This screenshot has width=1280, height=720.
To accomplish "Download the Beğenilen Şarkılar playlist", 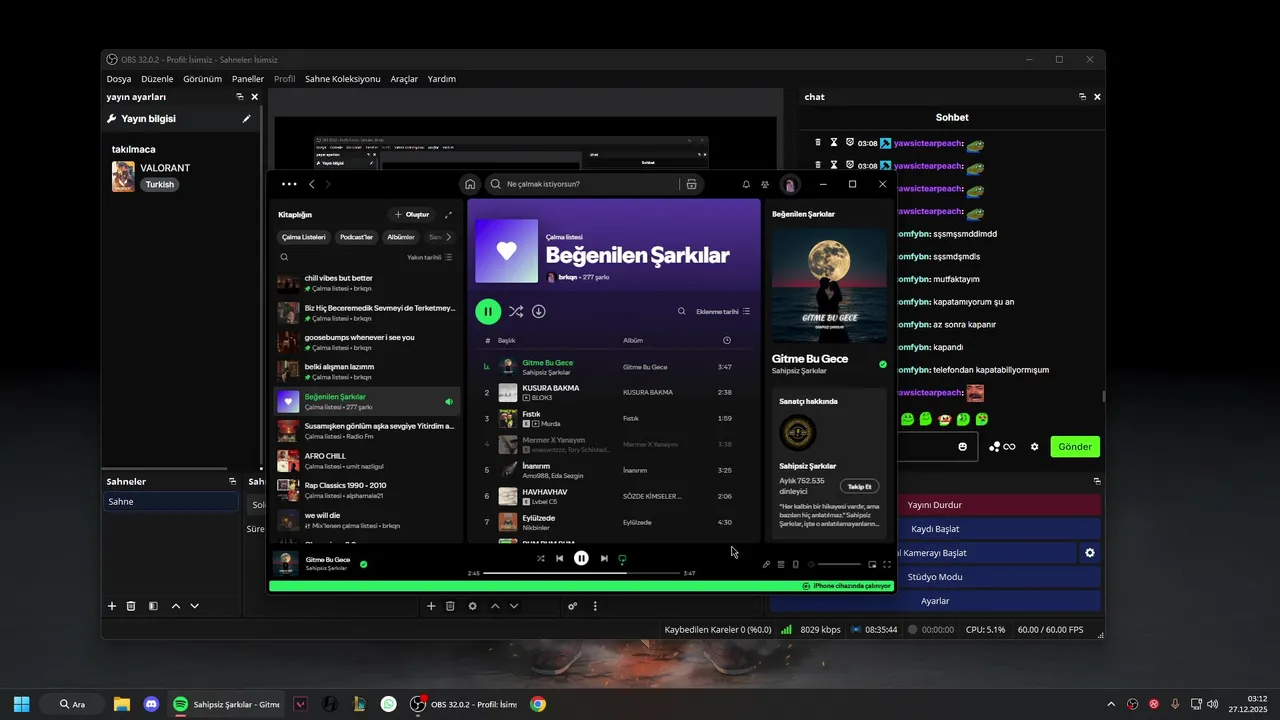I will [x=539, y=312].
